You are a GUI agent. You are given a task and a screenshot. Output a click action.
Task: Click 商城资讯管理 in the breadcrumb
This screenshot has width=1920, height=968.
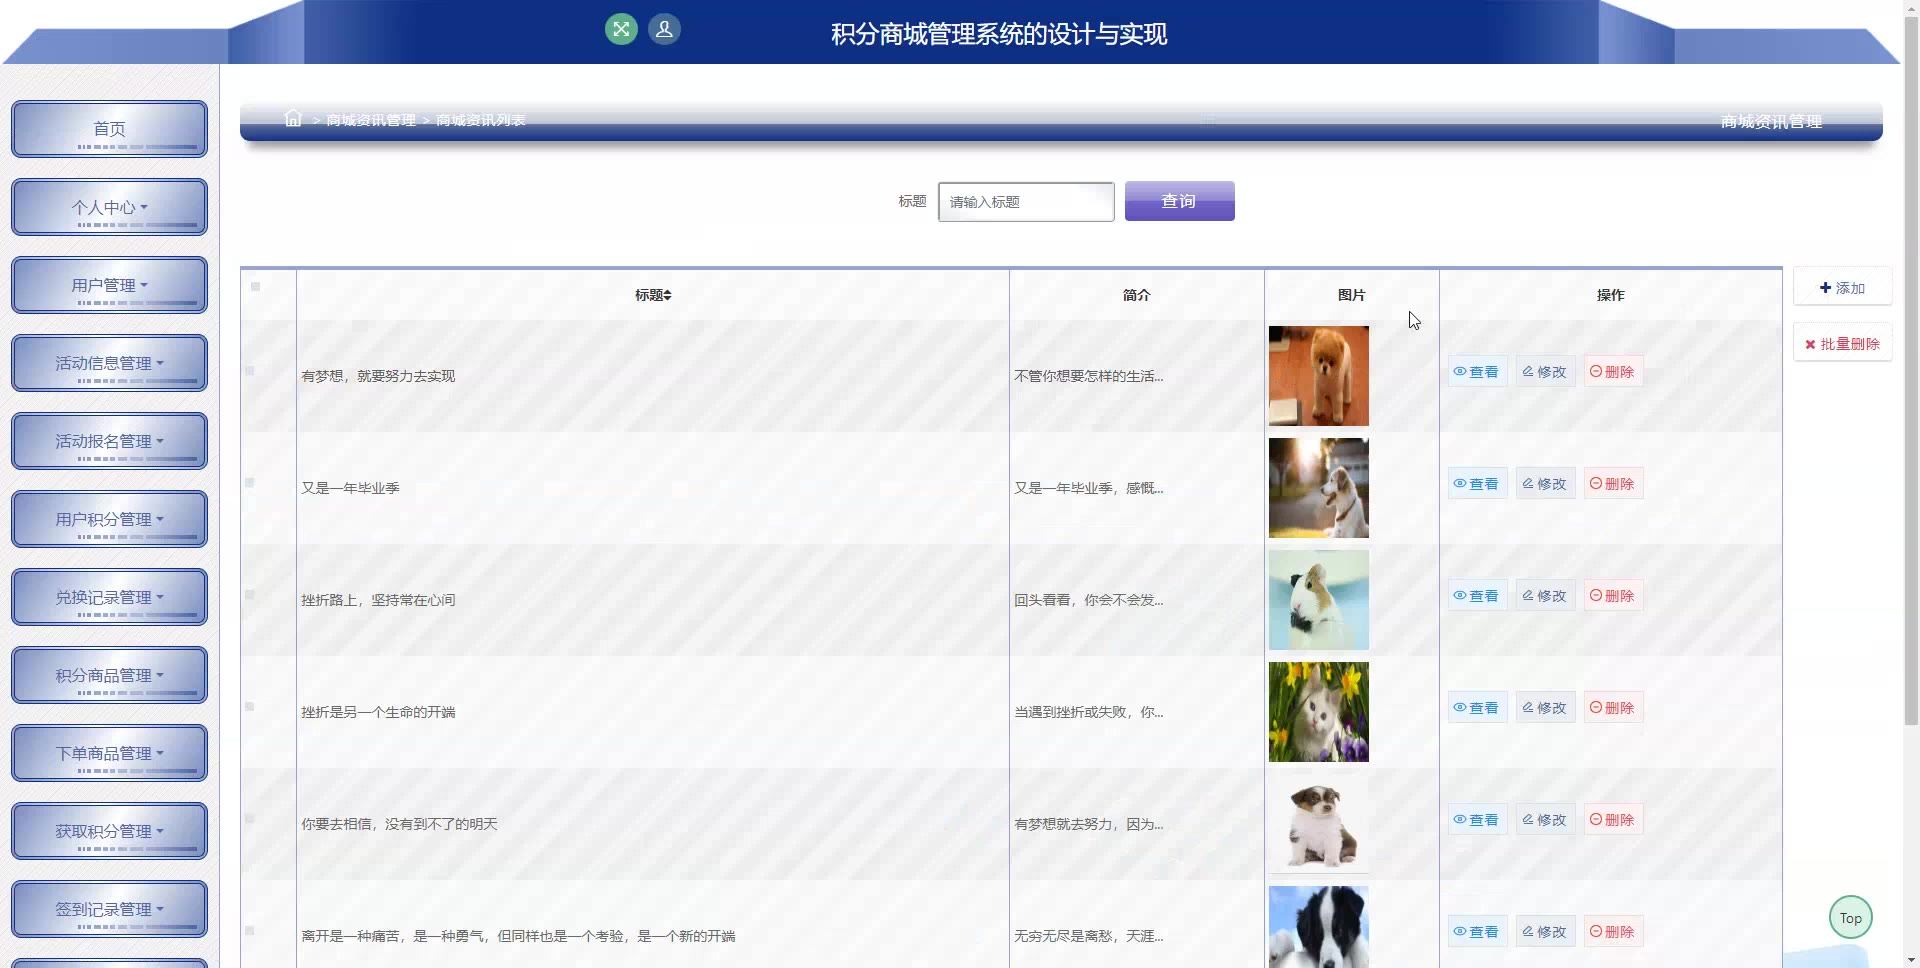(x=371, y=120)
